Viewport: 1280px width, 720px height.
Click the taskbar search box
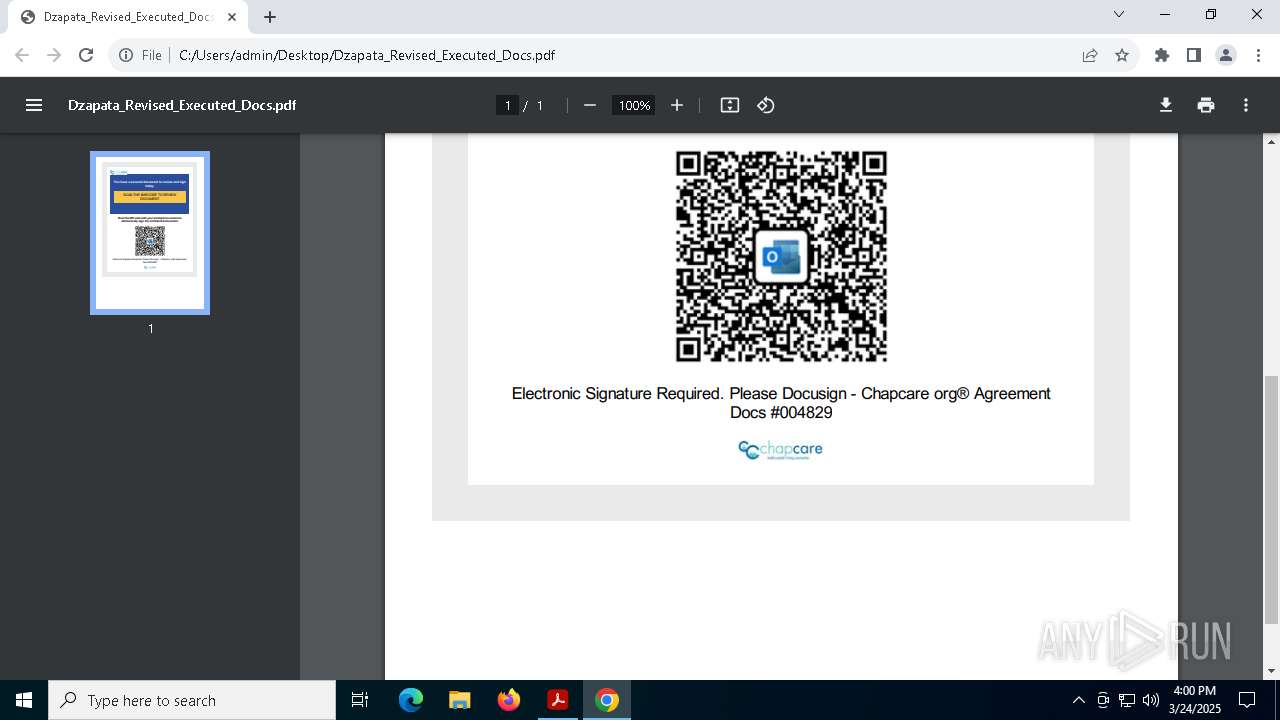192,700
